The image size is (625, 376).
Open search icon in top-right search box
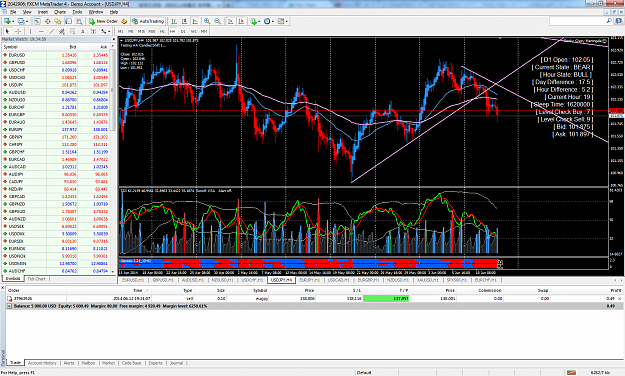609,21
